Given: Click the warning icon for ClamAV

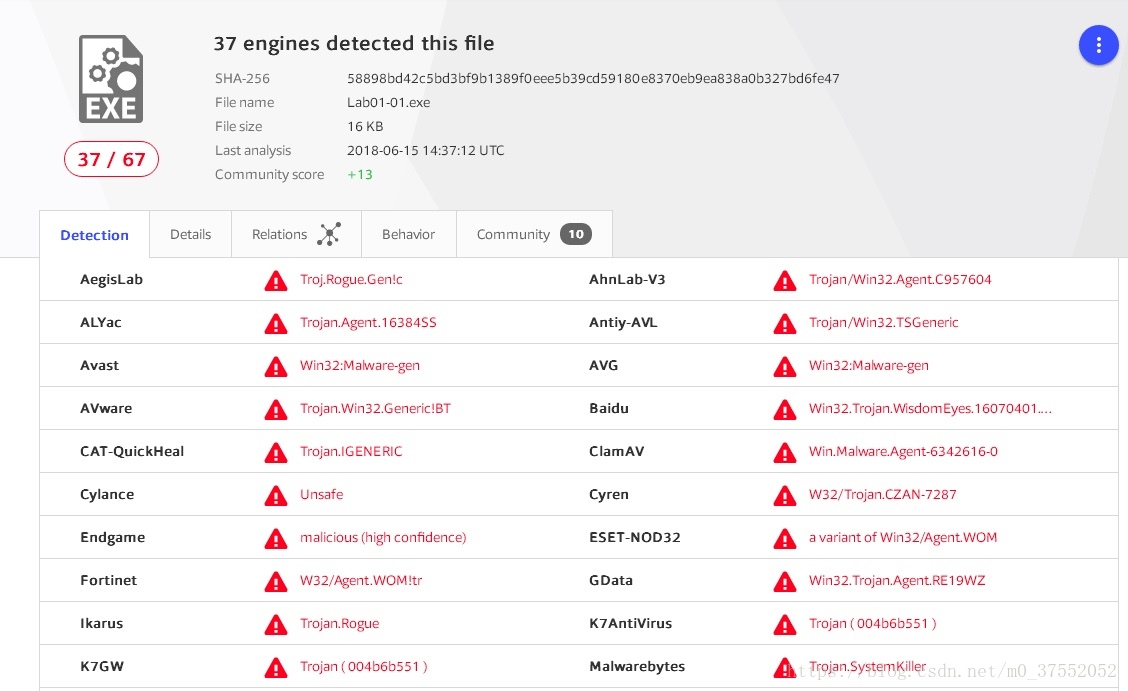Looking at the screenshot, I should pos(785,453).
